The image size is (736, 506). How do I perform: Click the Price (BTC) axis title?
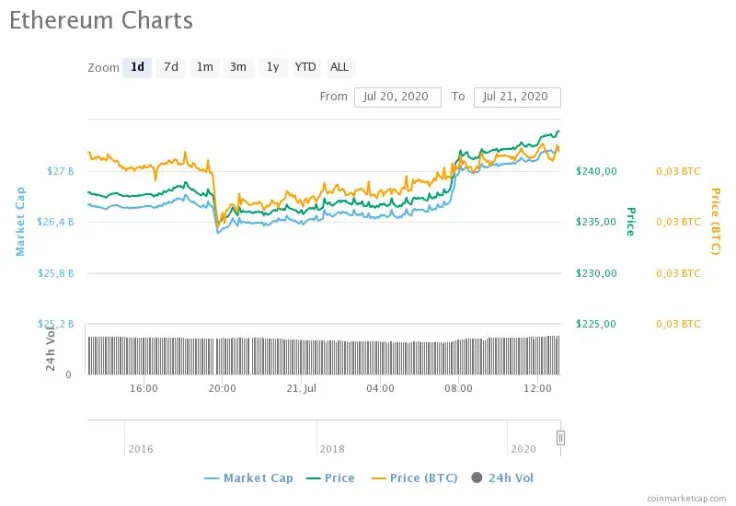[x=715, y=221]
